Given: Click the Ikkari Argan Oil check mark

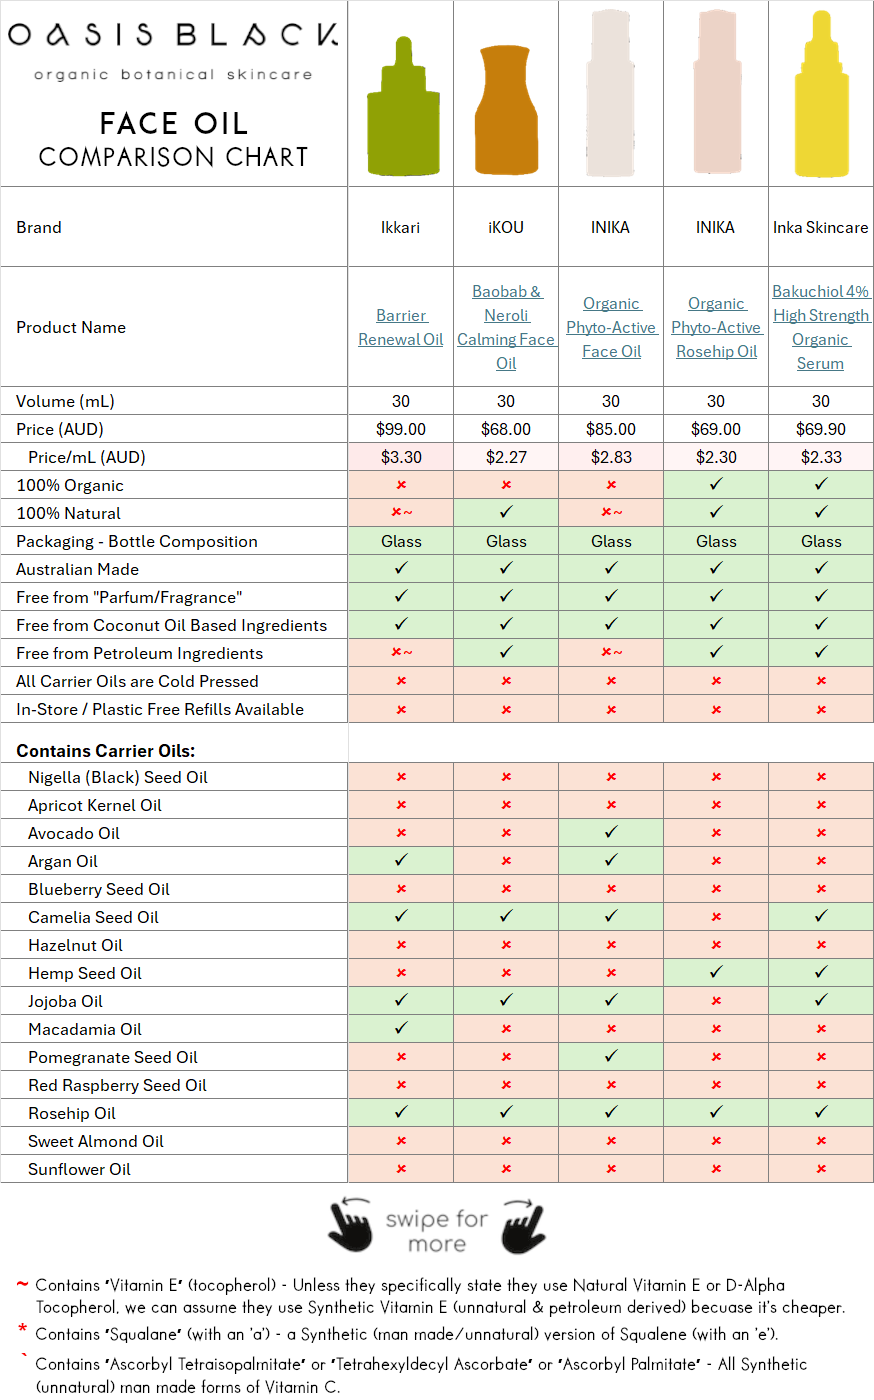Looking at the screenshot, I should (401, 860).
